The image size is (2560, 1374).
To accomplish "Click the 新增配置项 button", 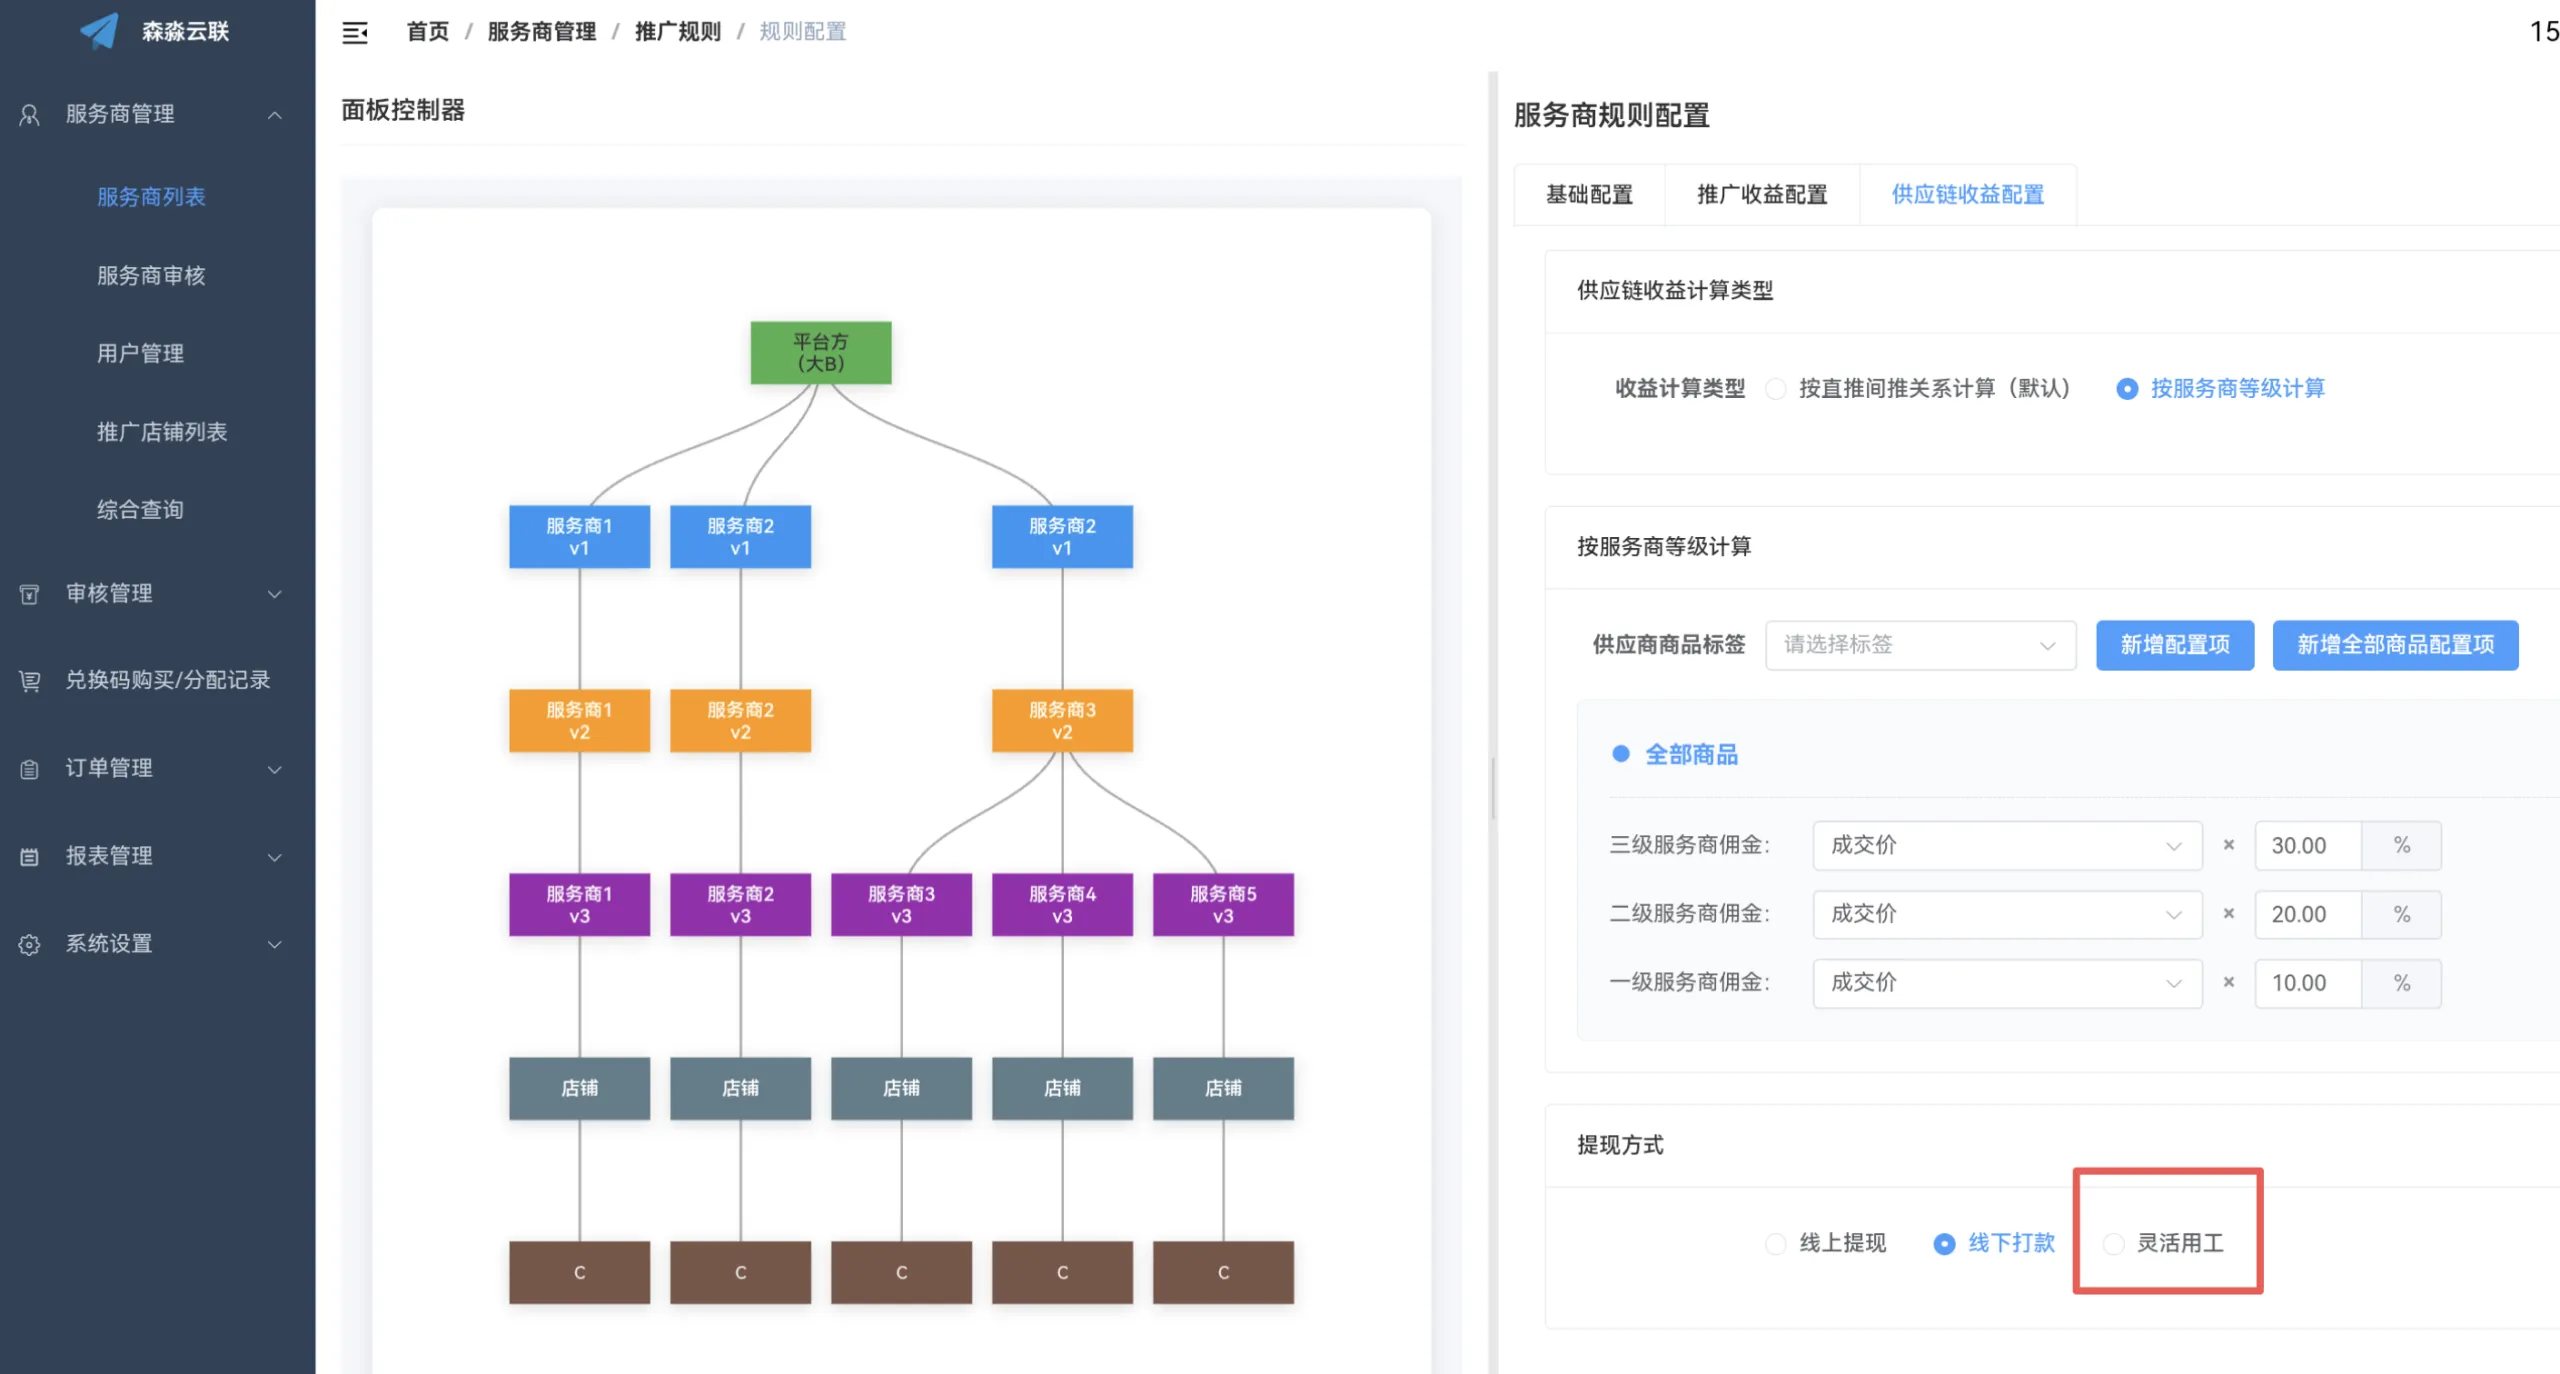I will pos(2175,645).
